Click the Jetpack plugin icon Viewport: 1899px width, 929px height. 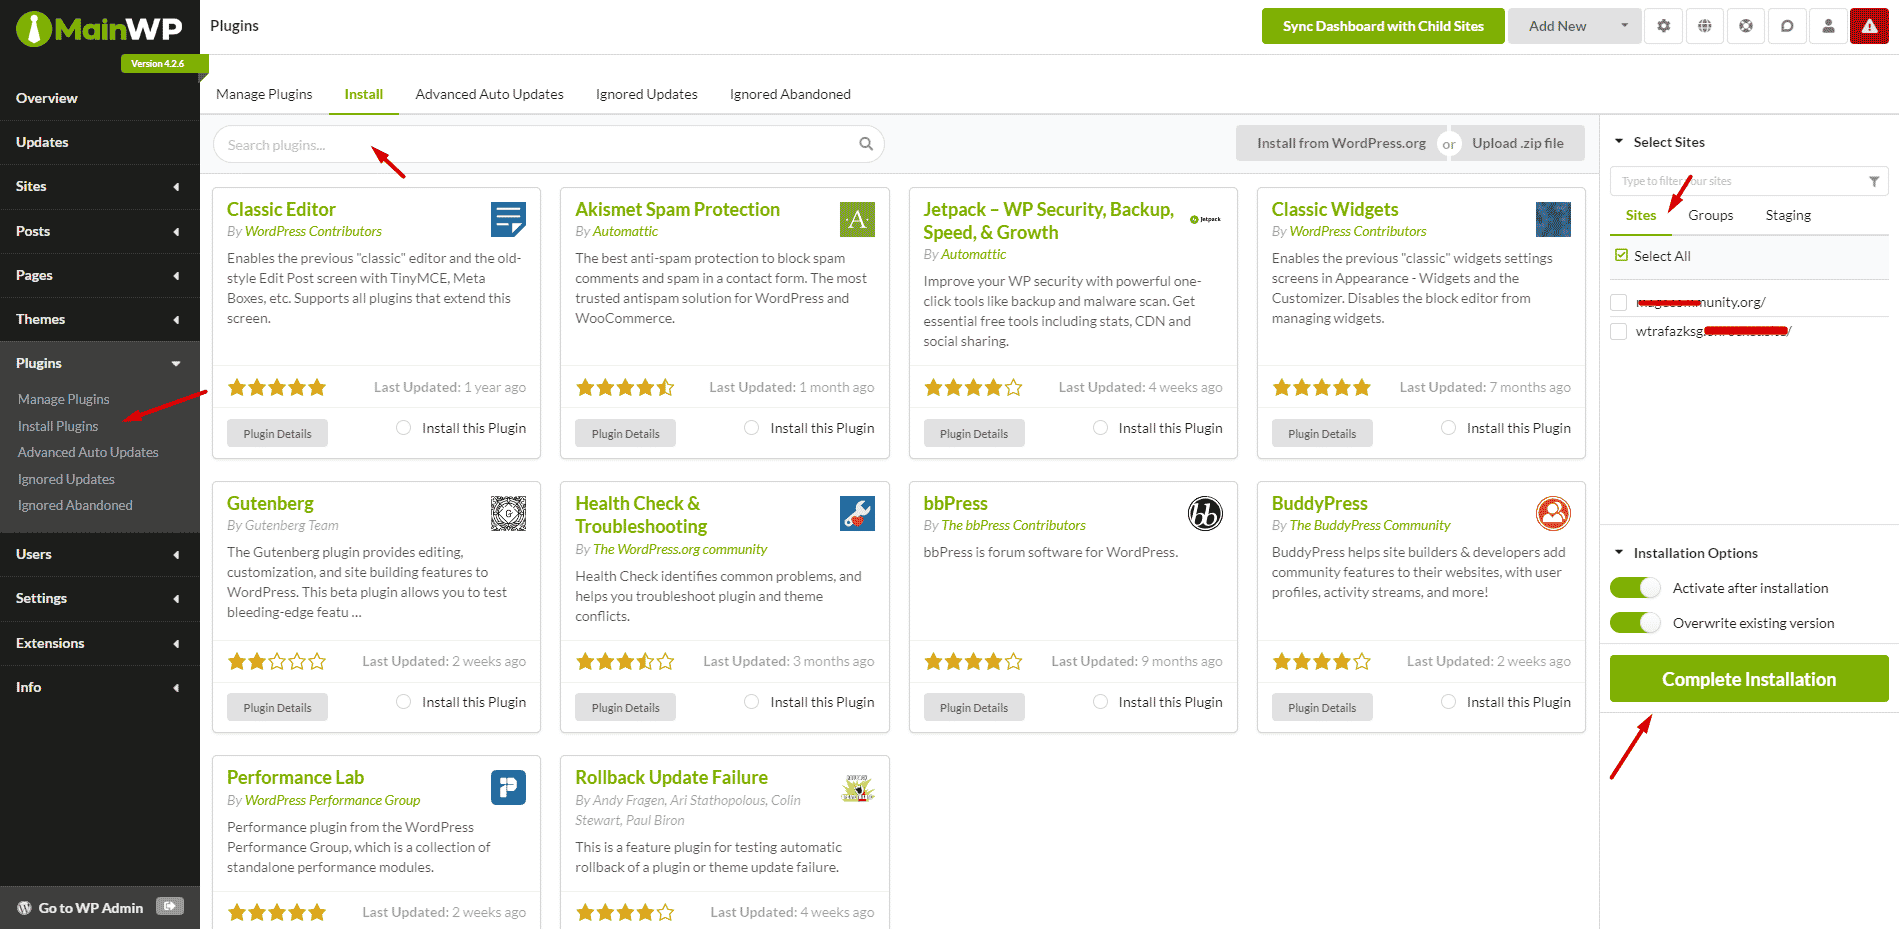click(1205, 219)
